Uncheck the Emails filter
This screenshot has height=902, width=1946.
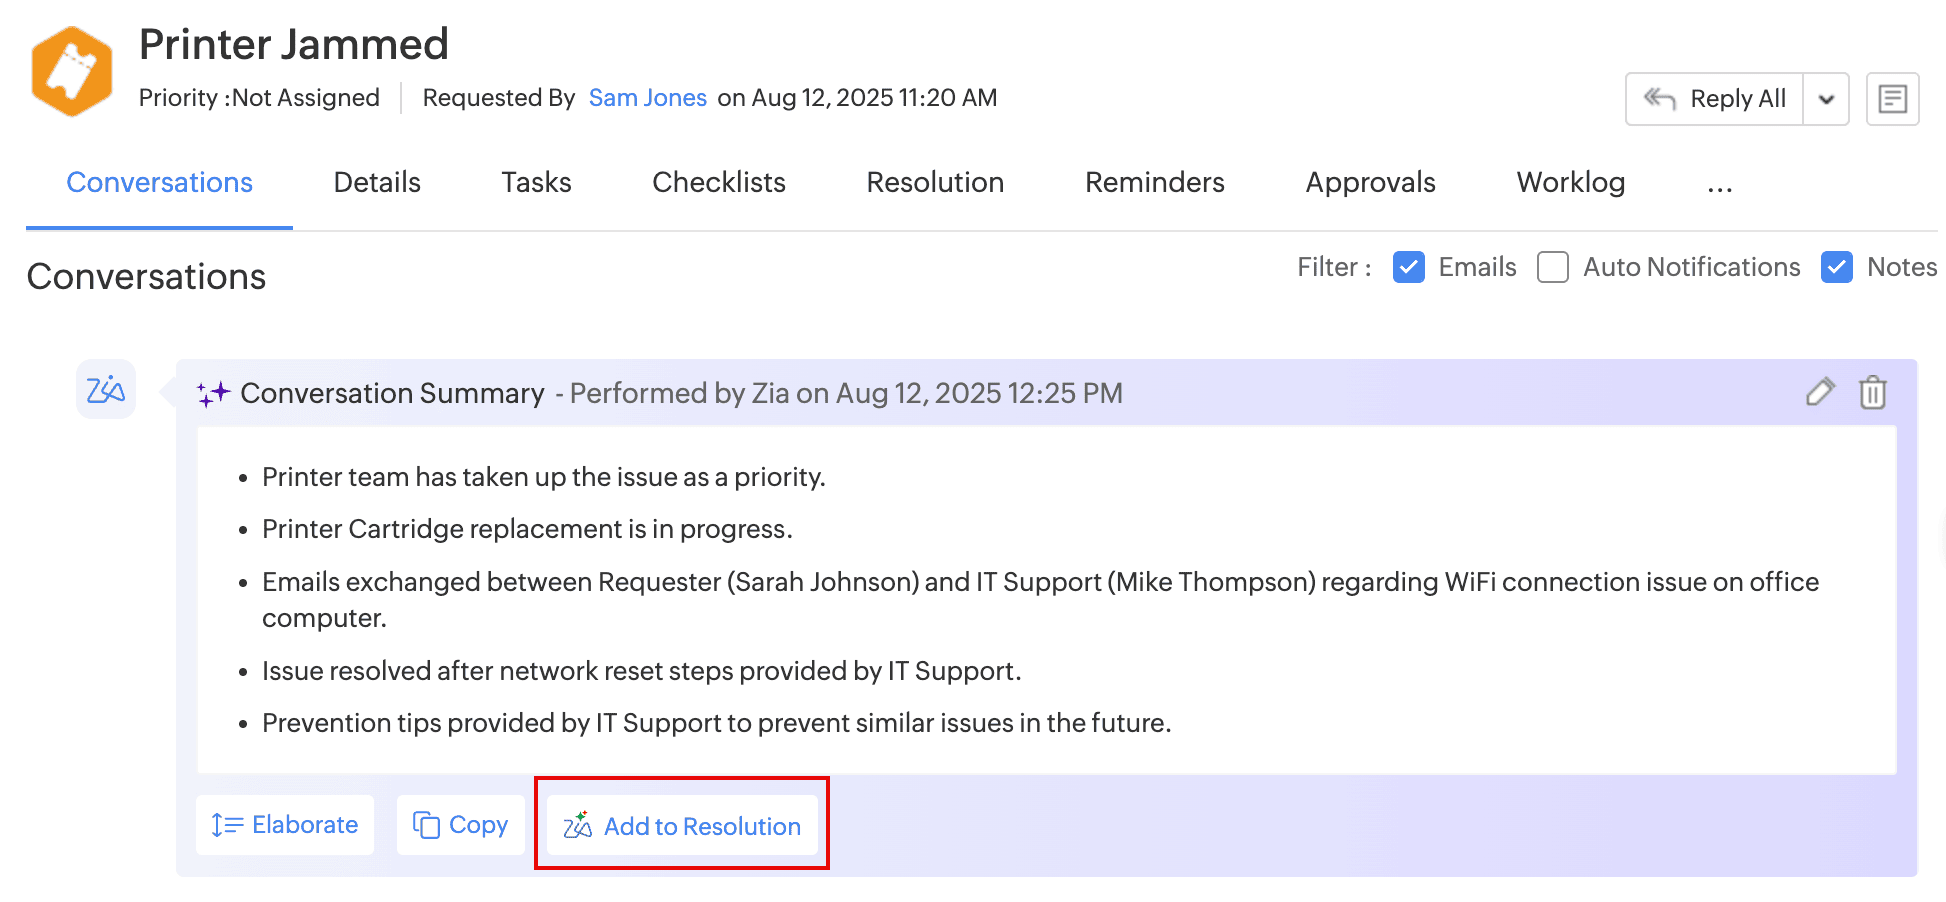1409,267
